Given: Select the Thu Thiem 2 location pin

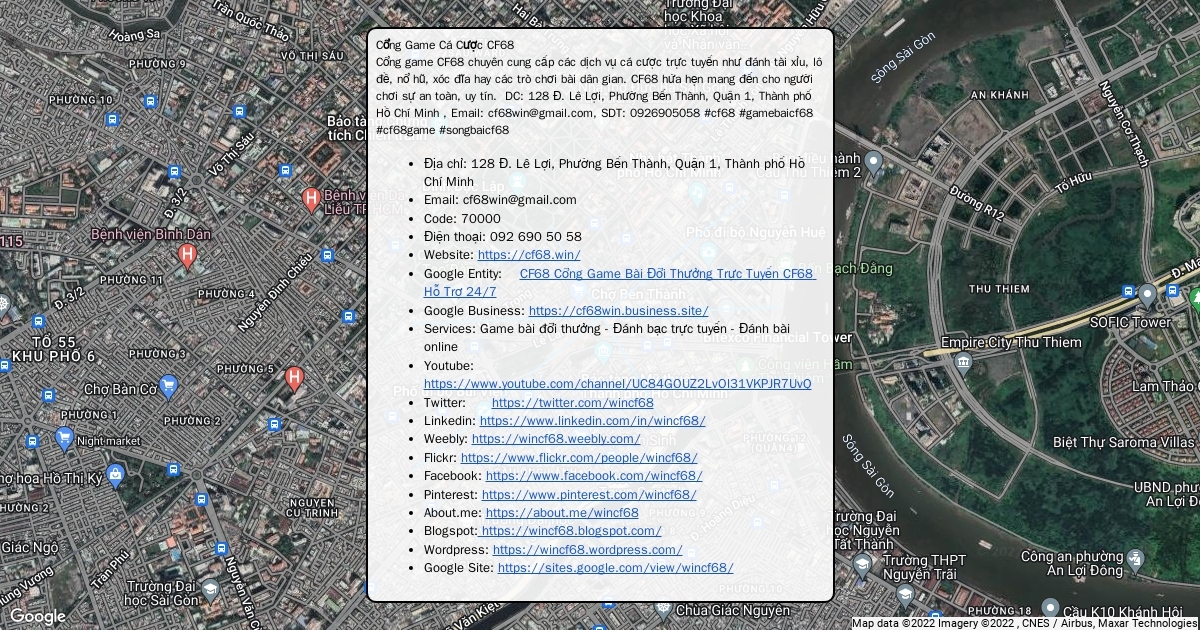Looking at the screenshot, I should click(873, 162).
